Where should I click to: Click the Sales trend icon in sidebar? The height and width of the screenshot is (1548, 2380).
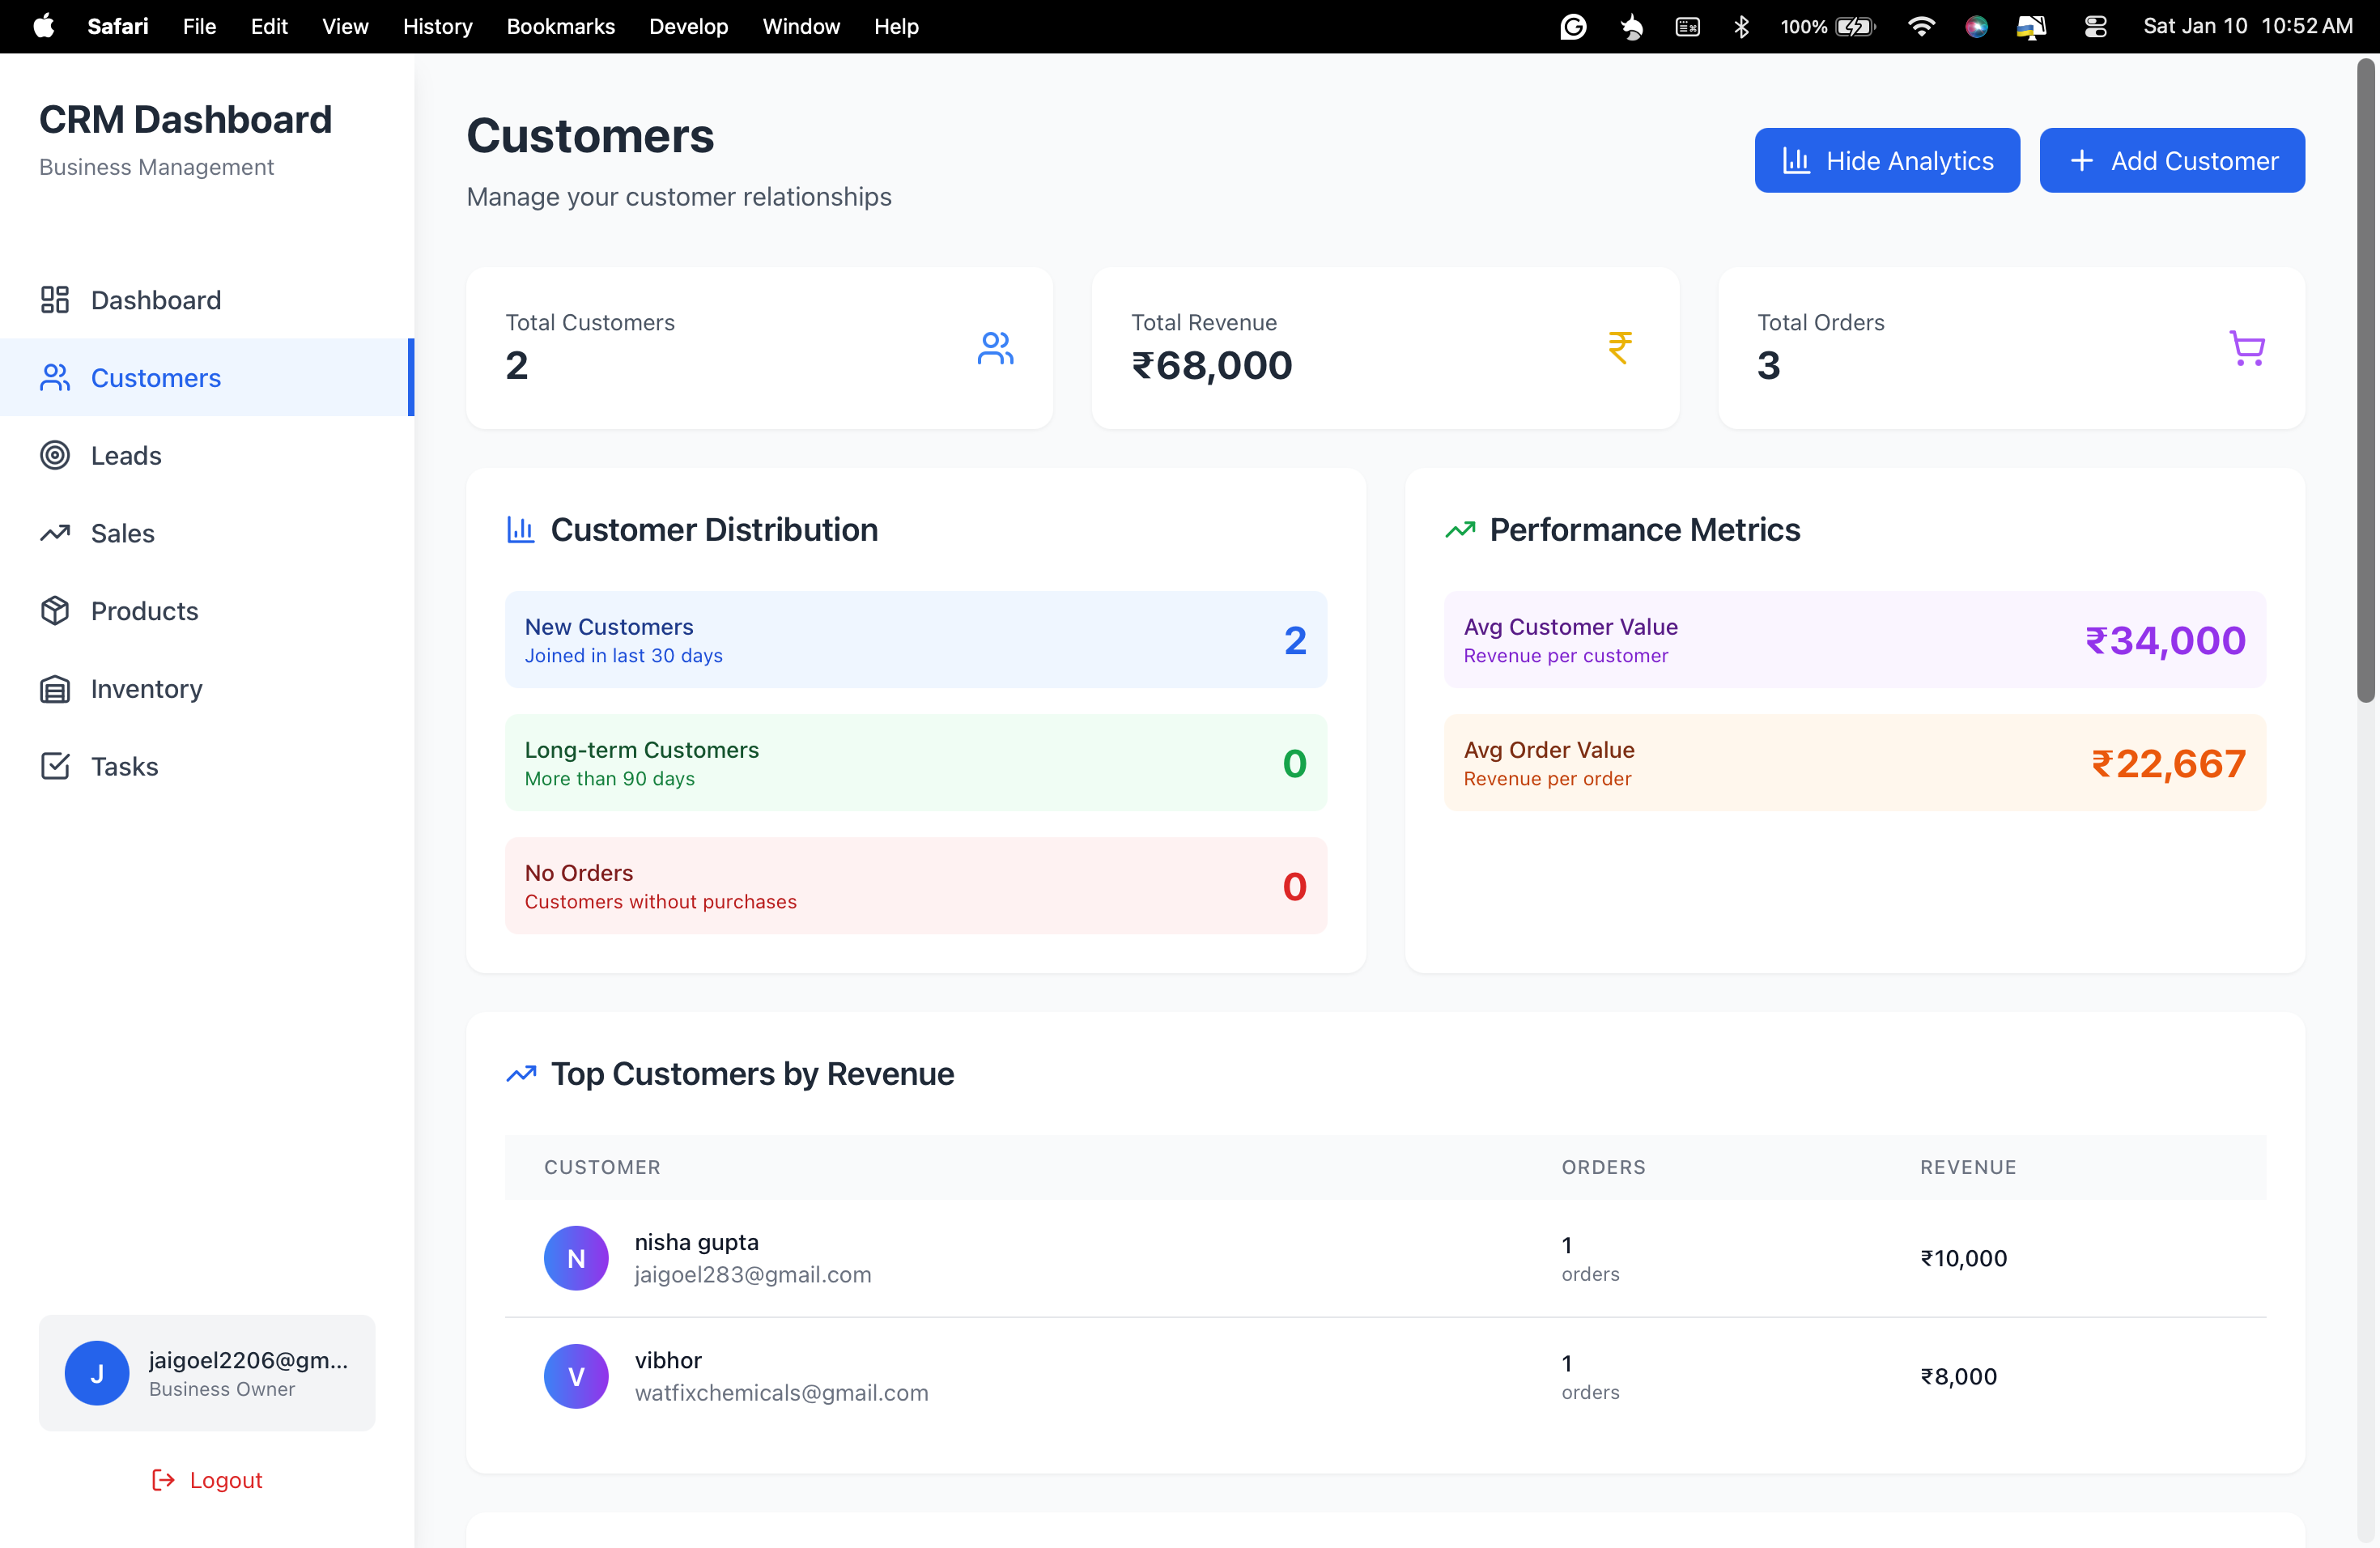(x=55, y=533)
